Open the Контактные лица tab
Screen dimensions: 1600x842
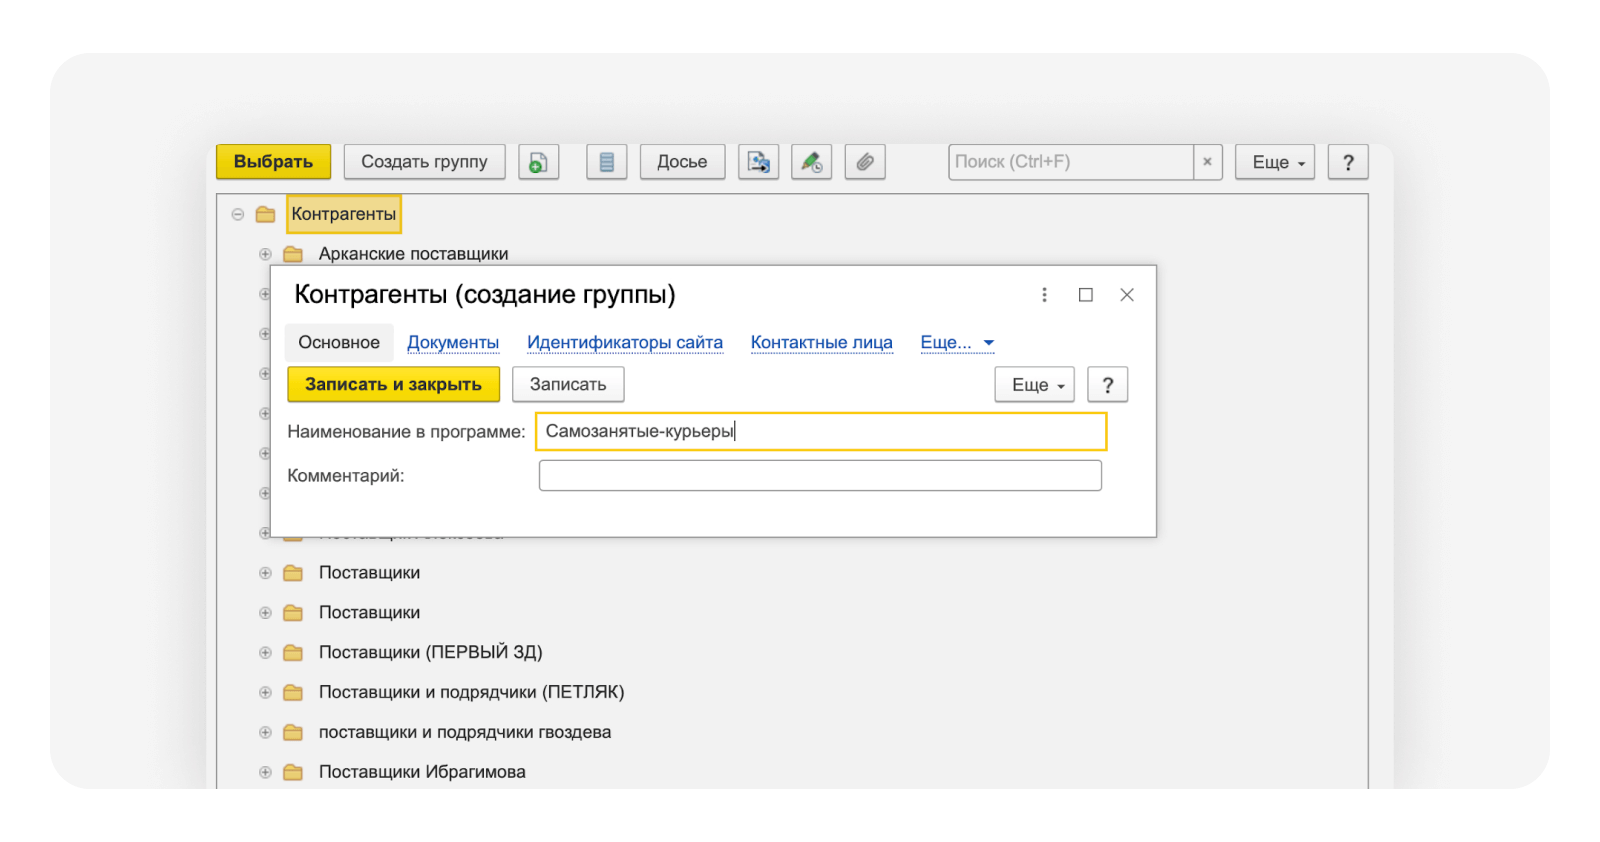[821, 343]
